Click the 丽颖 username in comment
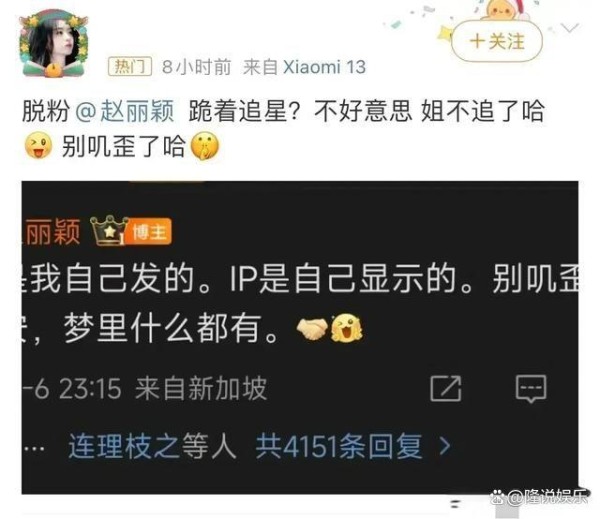 tap(52, 231)
